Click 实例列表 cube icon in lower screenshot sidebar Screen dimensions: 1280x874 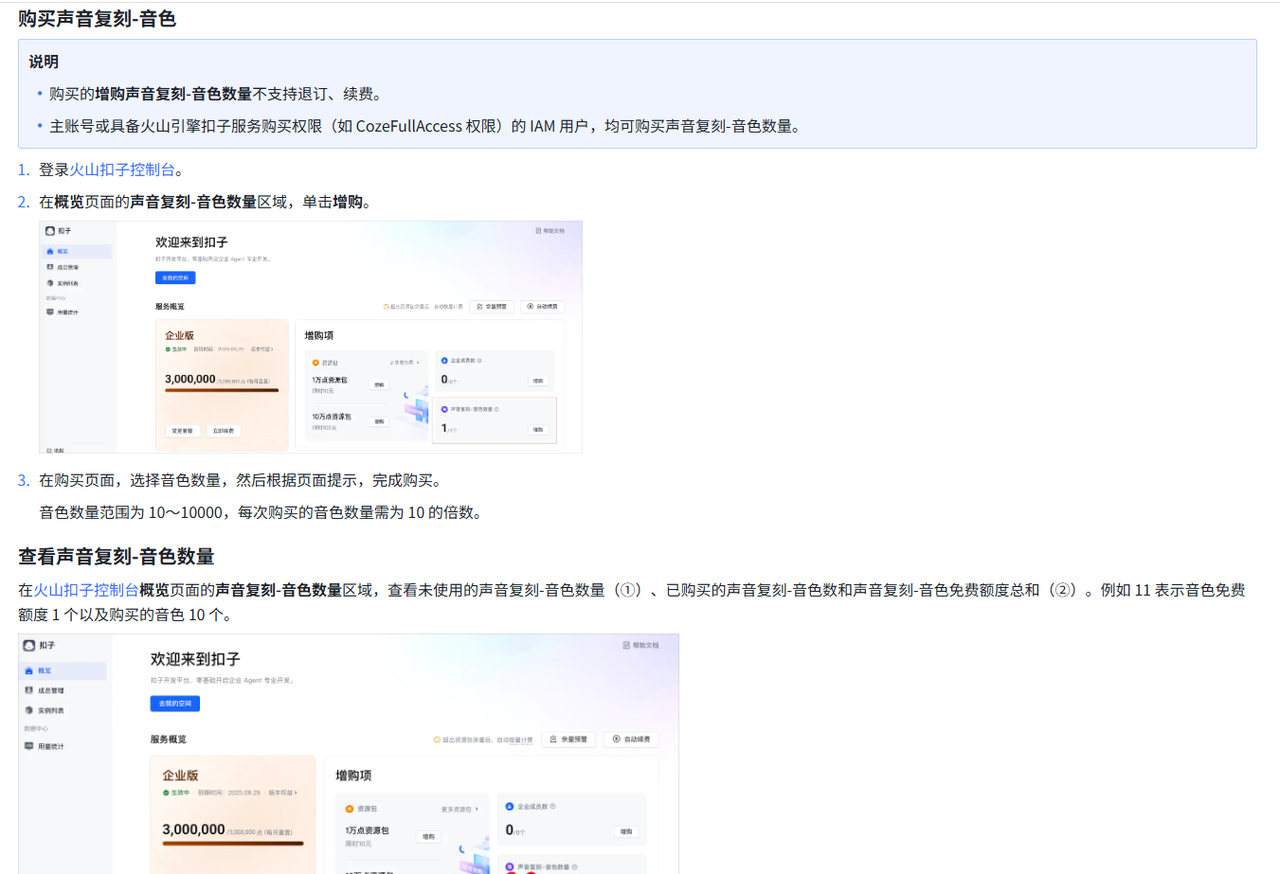click(29, 710)
